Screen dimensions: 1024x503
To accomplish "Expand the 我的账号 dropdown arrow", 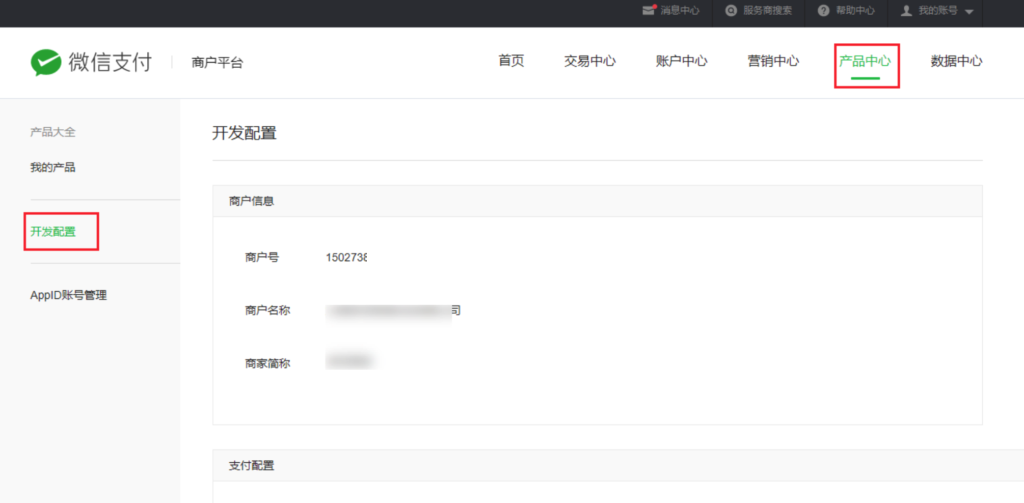I will click(x=969, y=12).
